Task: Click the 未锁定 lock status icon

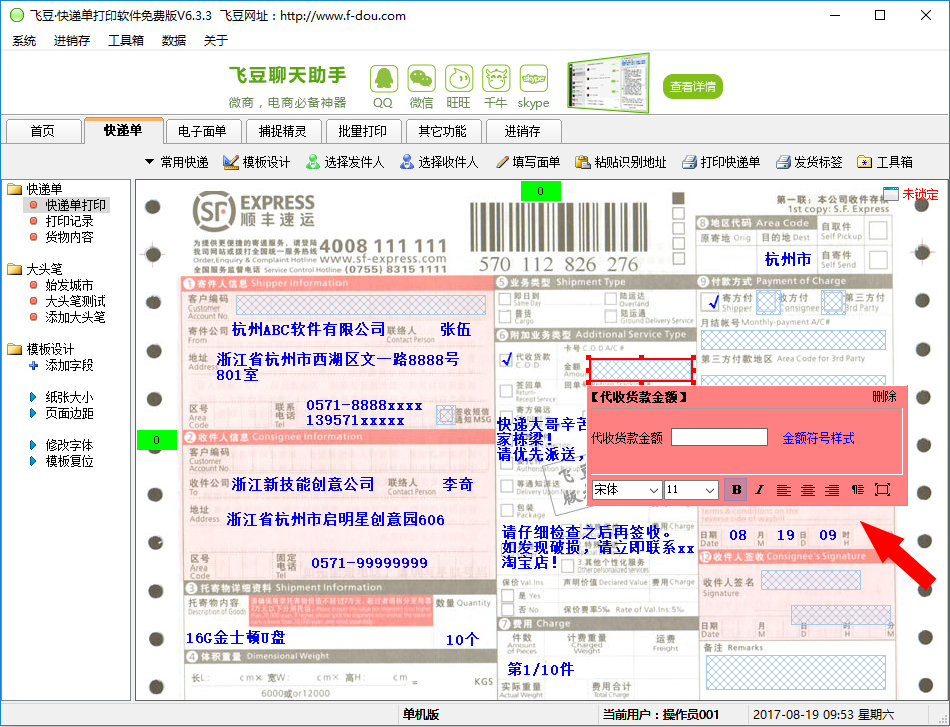Action: 891,194
